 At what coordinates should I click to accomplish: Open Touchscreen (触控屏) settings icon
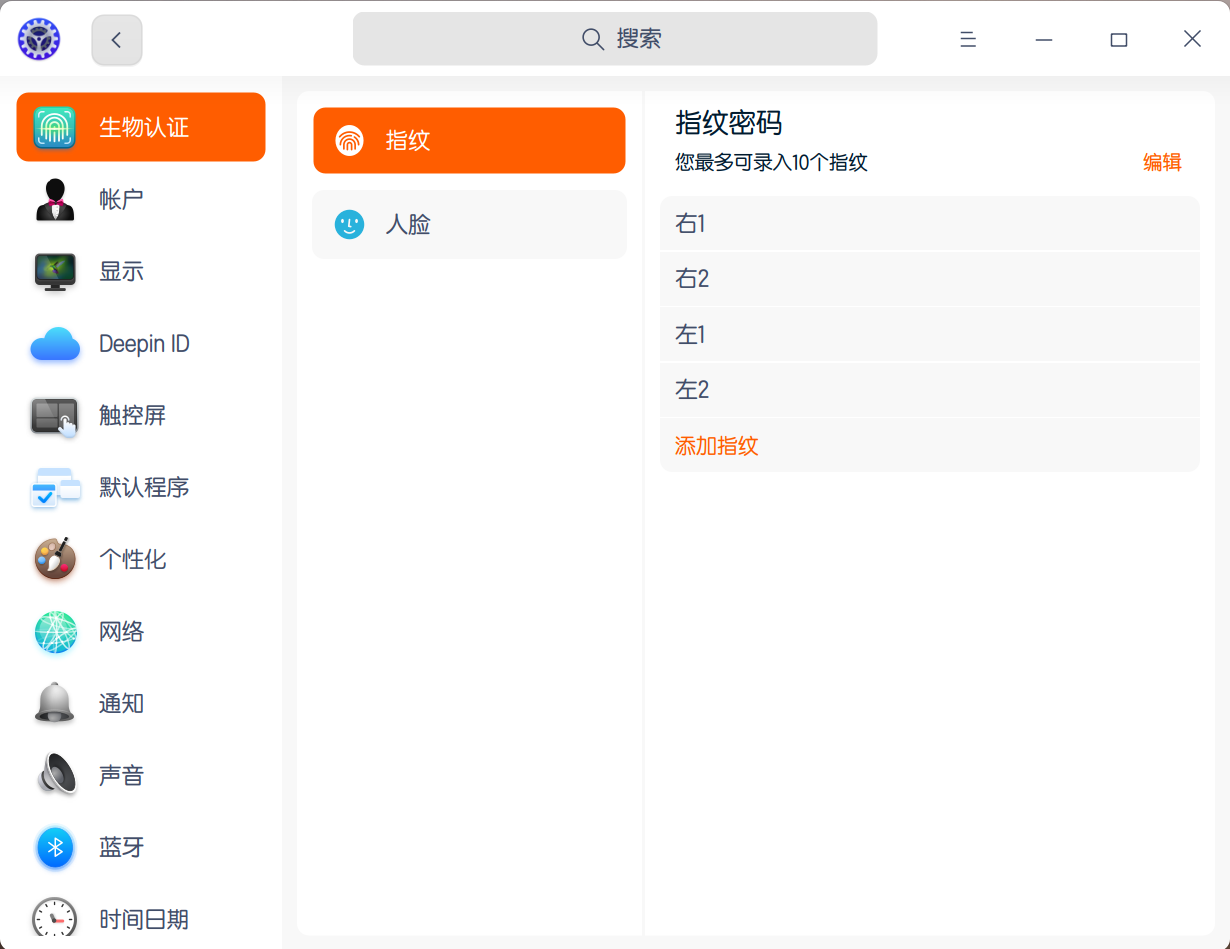pos(55,416)
